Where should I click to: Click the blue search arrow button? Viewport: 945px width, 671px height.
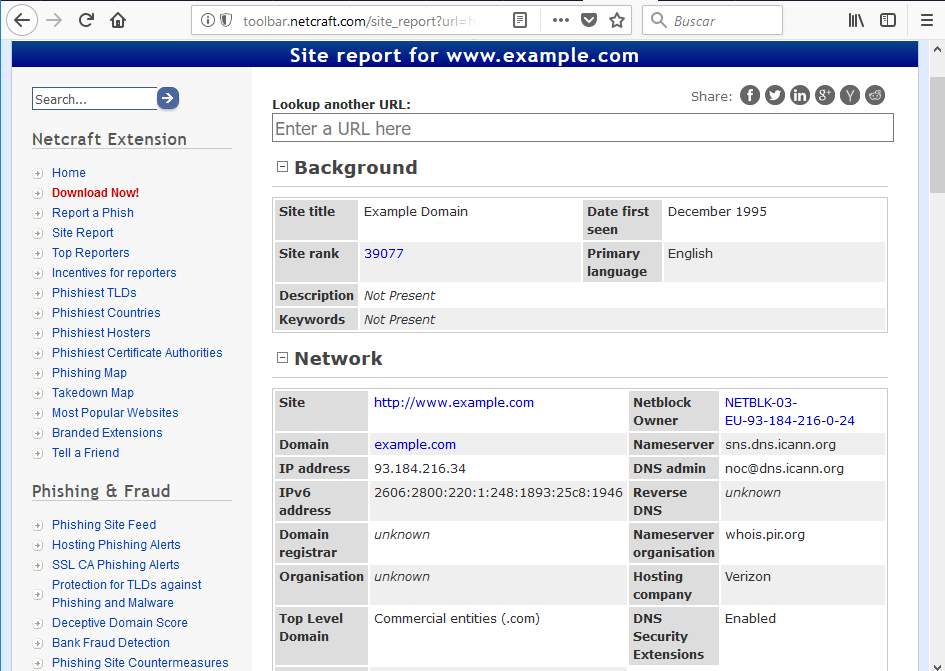click(x=168, y=98)
